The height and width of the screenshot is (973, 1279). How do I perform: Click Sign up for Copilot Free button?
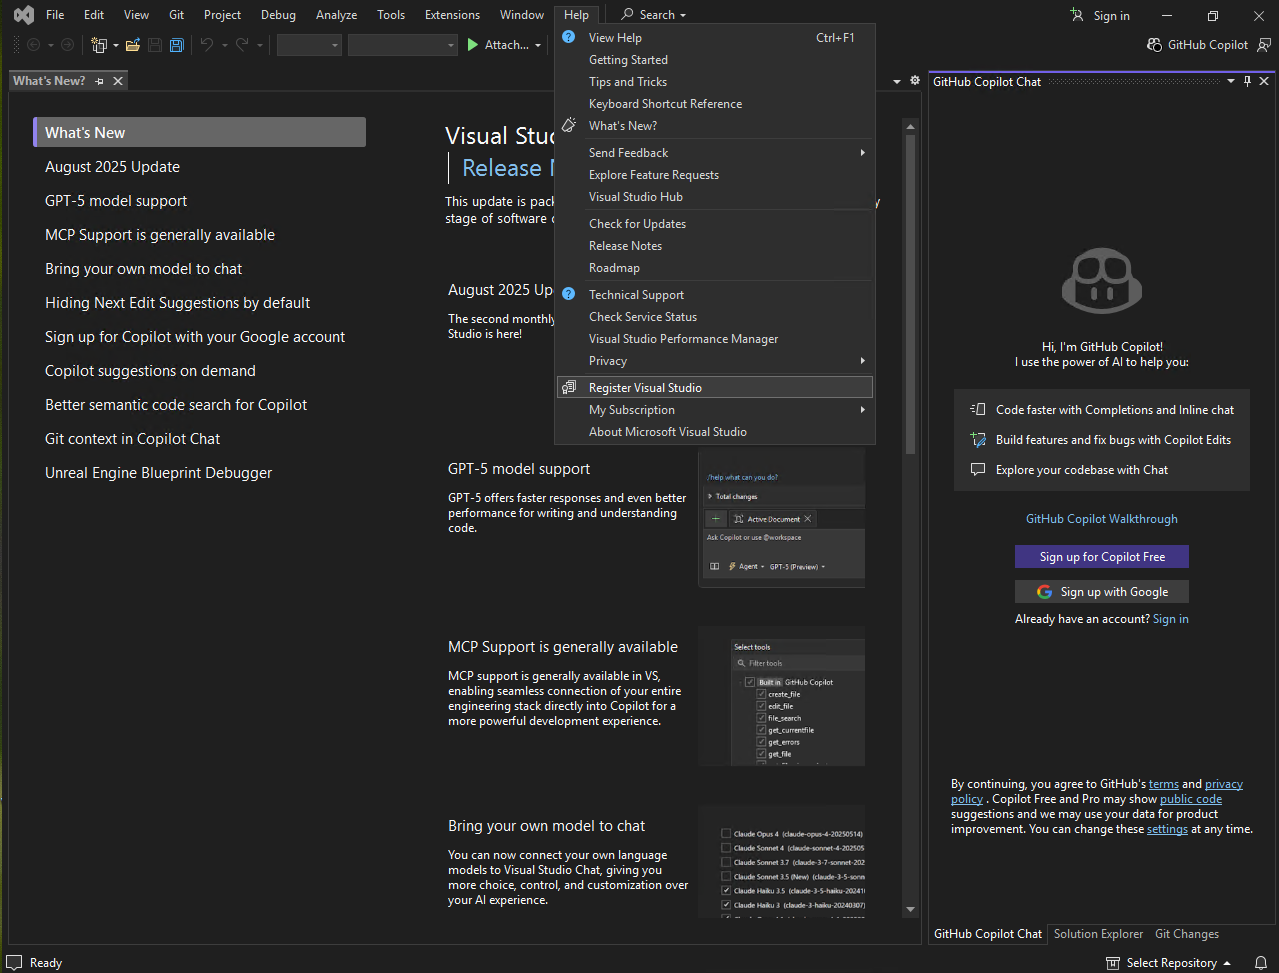pos(1102,557)
